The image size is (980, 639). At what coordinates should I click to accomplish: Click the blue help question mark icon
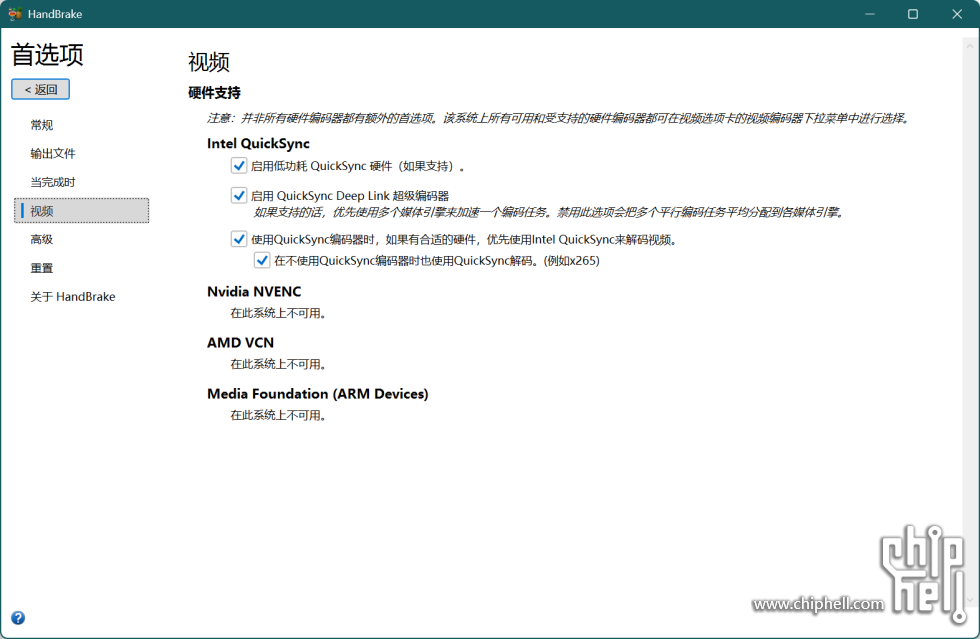click(x=18, y=618)
